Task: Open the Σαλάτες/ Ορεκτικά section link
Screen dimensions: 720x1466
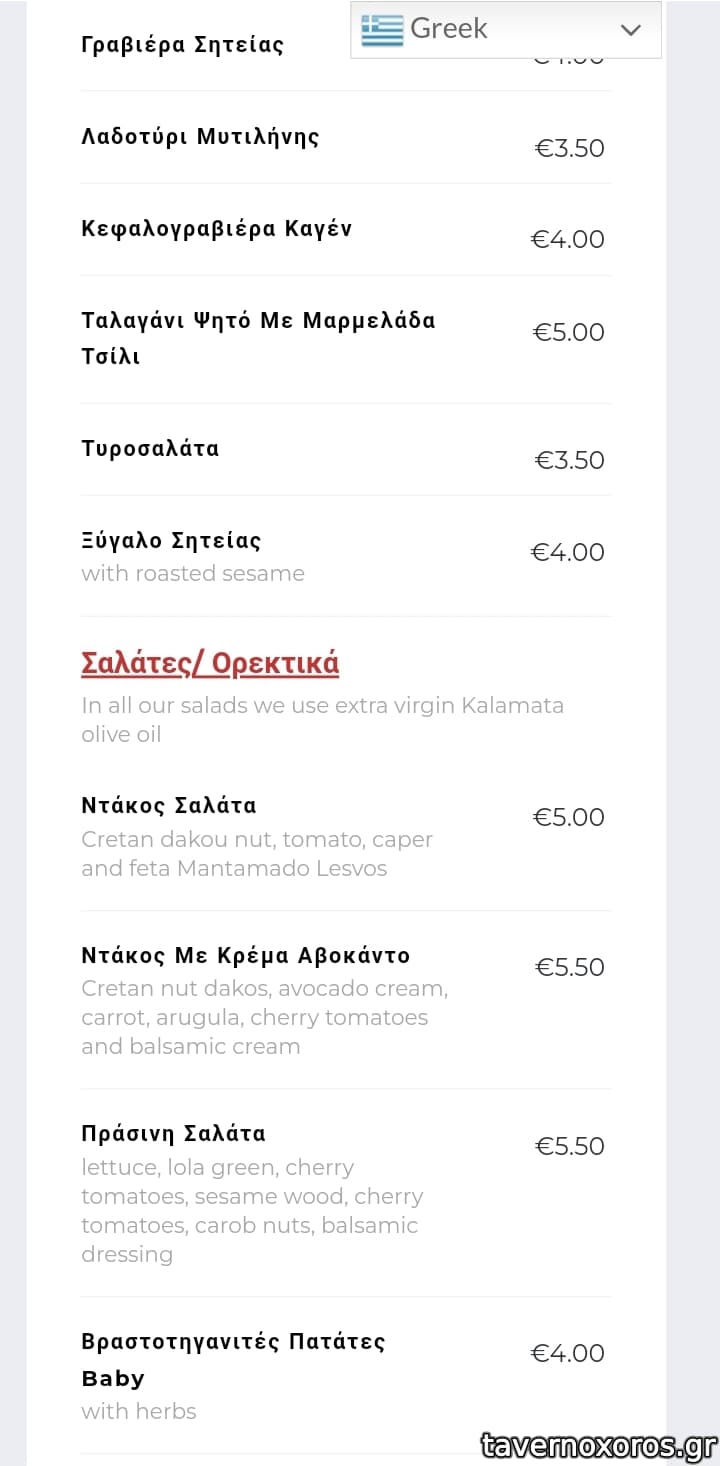Action: coord(210,664)
